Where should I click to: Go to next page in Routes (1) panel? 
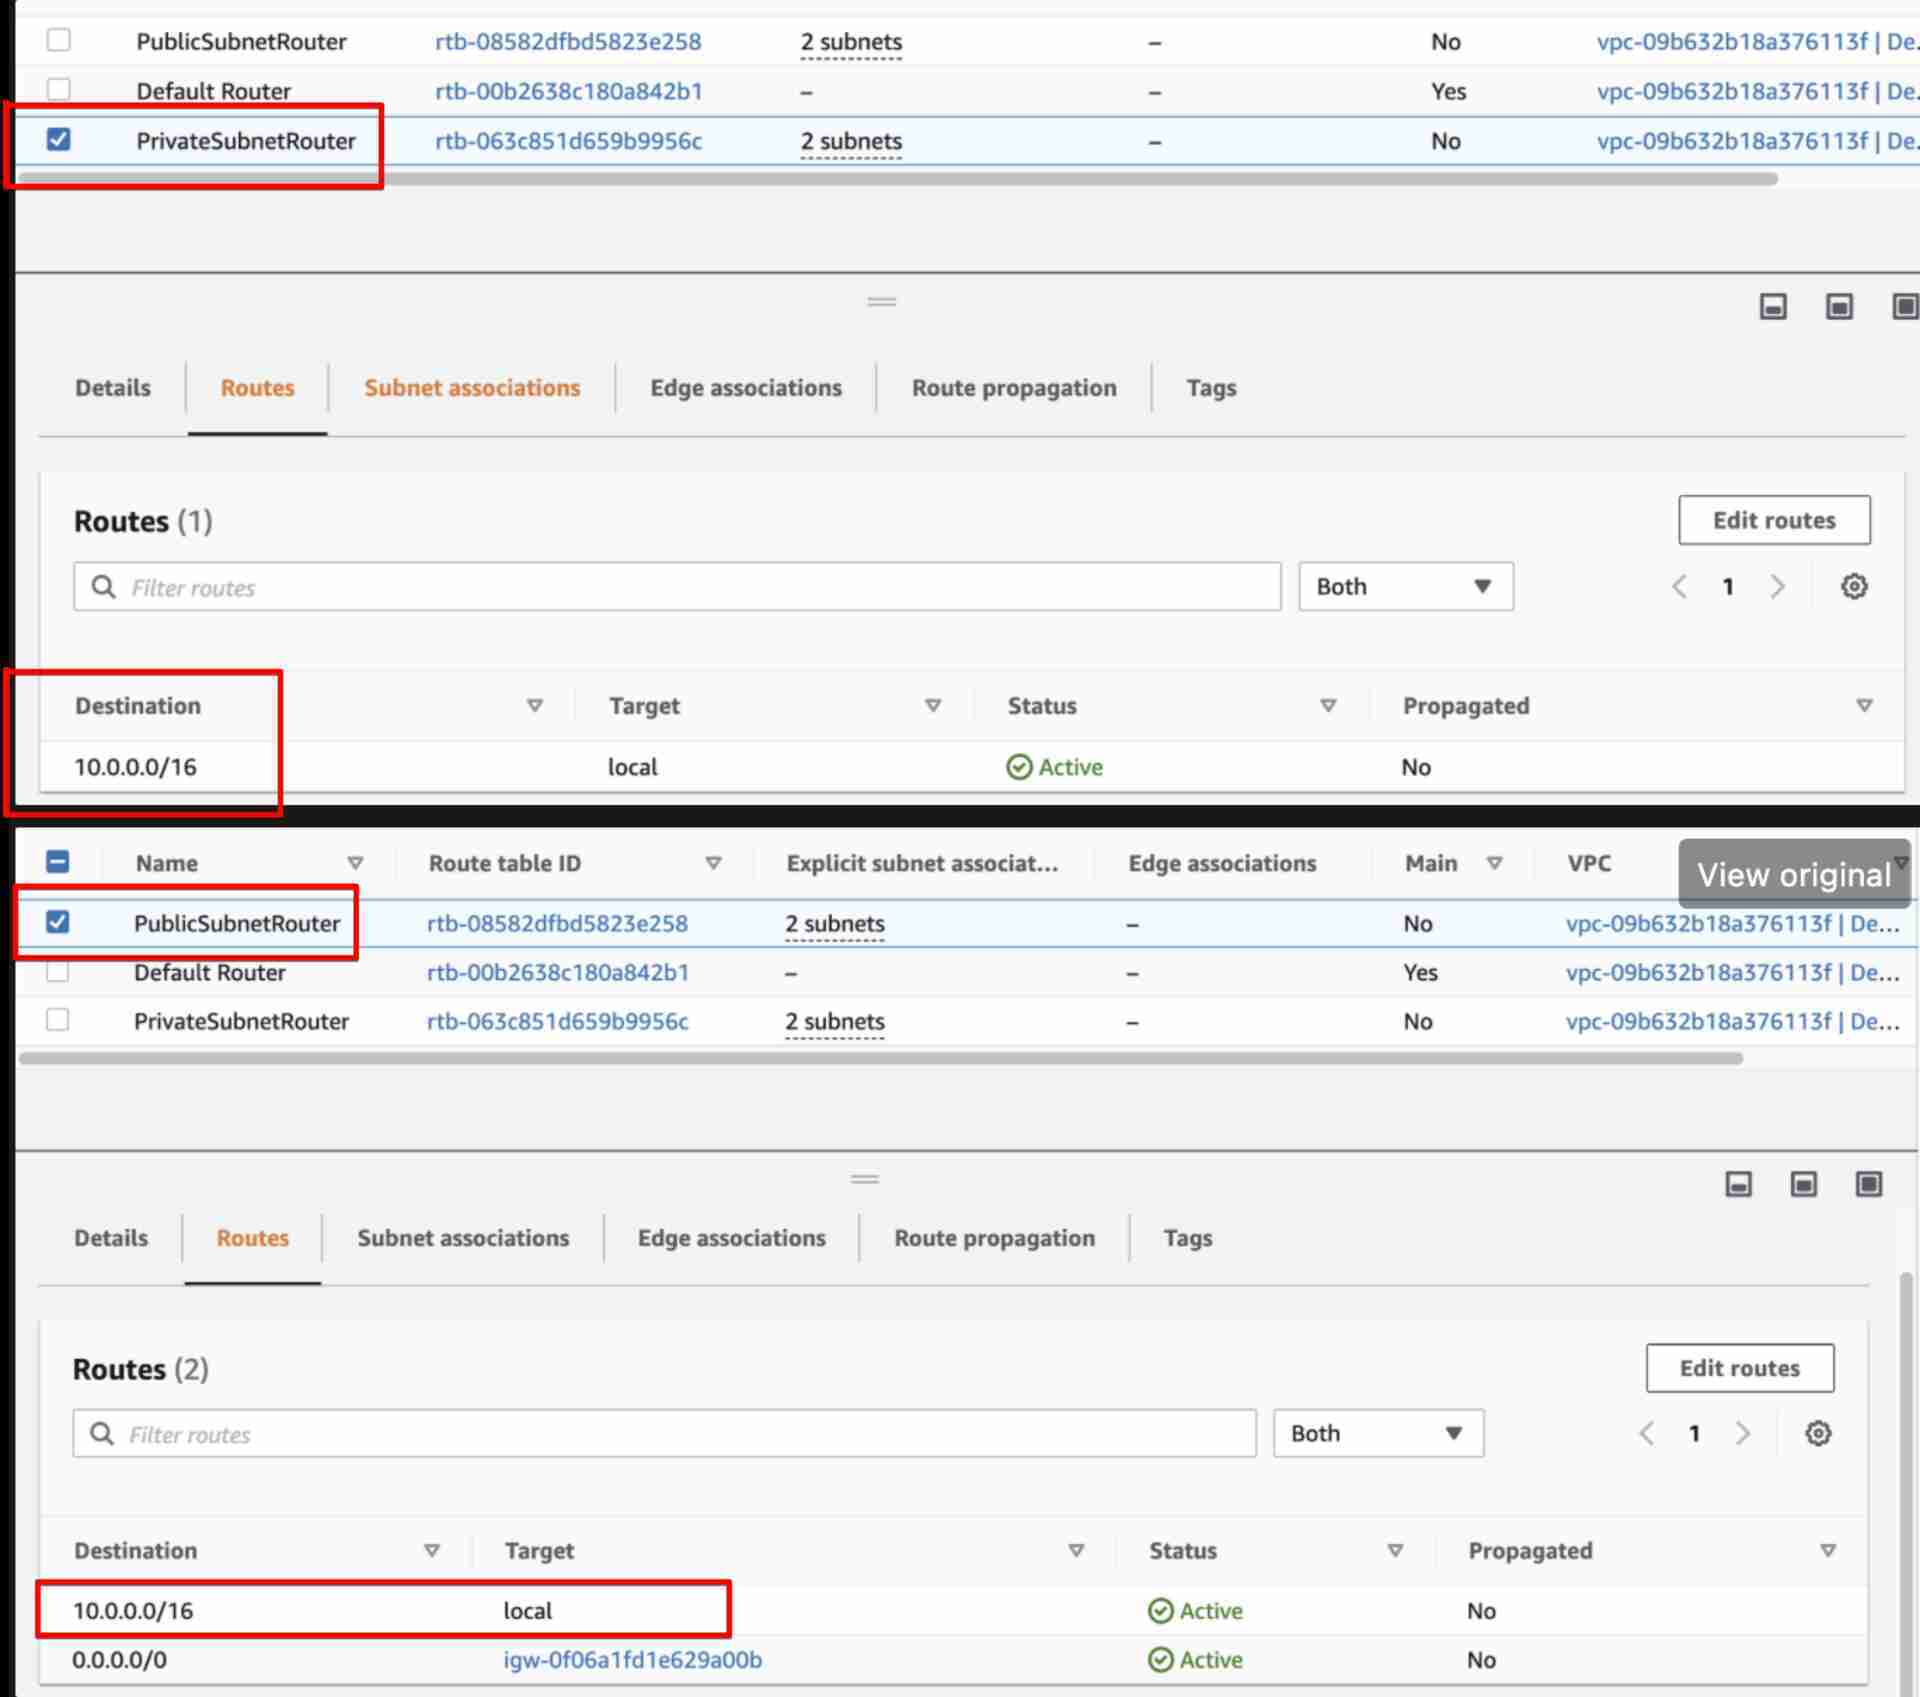click(1777, 587)
